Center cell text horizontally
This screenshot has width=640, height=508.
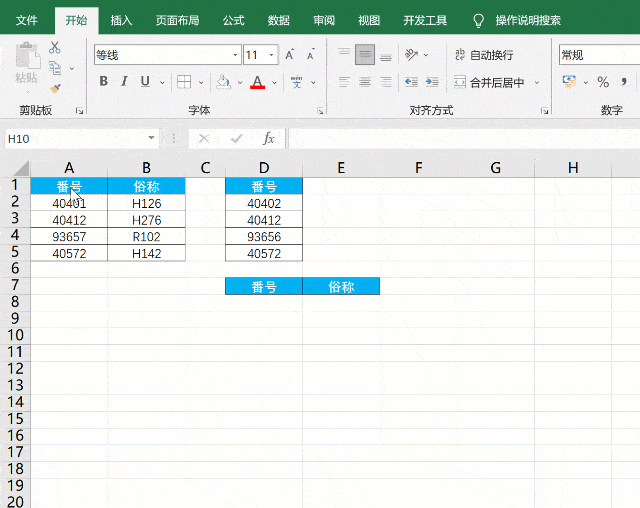(365, 82)
